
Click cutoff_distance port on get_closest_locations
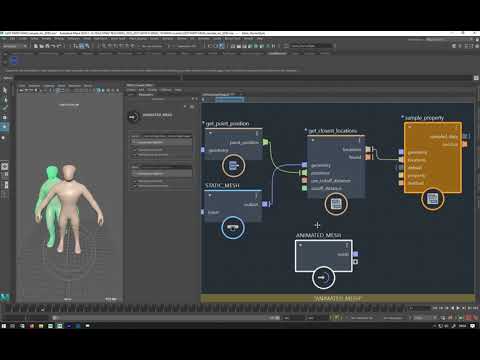(x=304, y=188)
